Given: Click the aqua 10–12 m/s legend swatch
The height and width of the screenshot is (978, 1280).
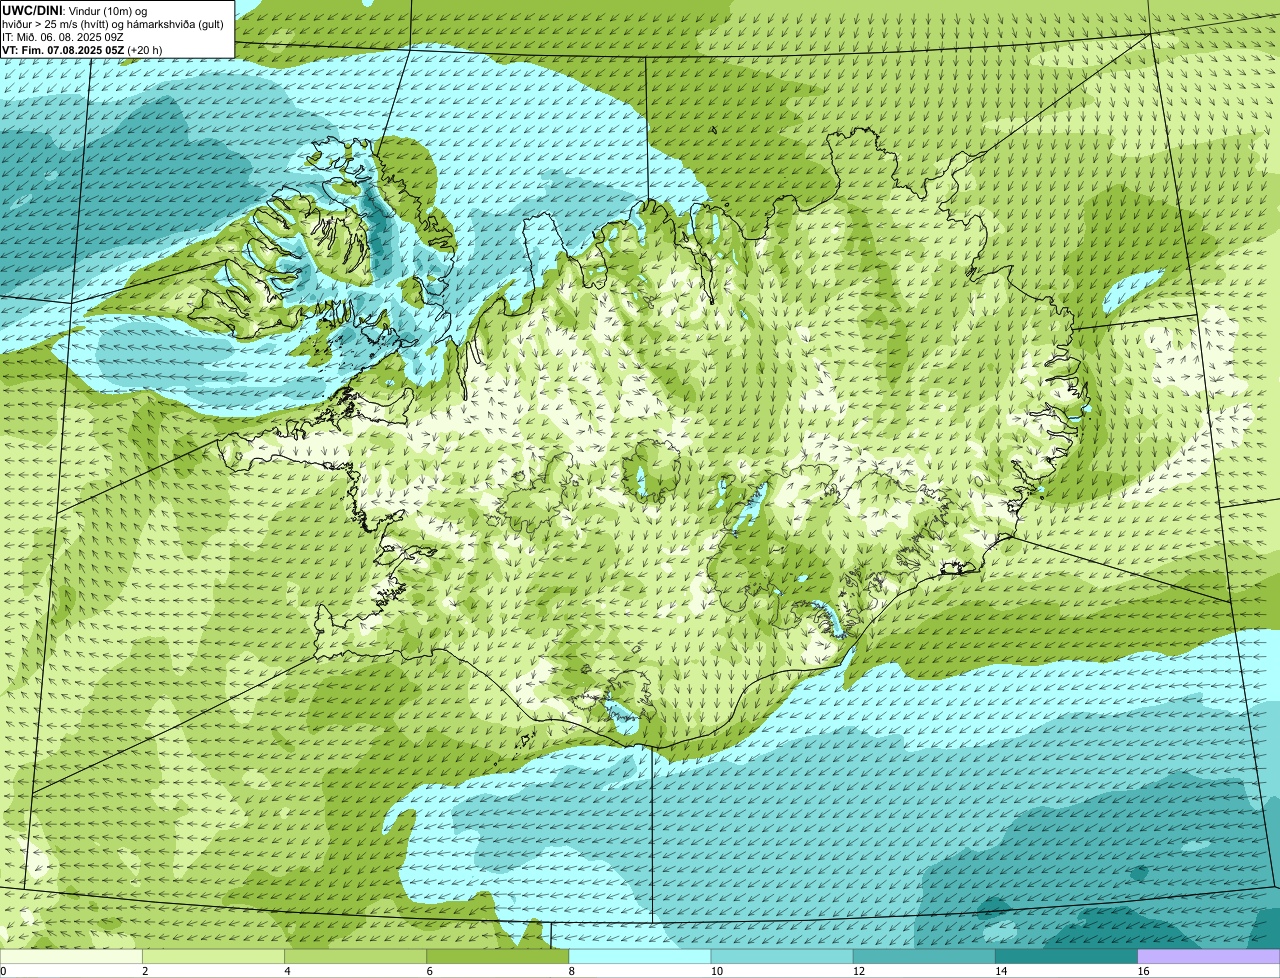Looking at the screenshot, I should coord(782,957).
